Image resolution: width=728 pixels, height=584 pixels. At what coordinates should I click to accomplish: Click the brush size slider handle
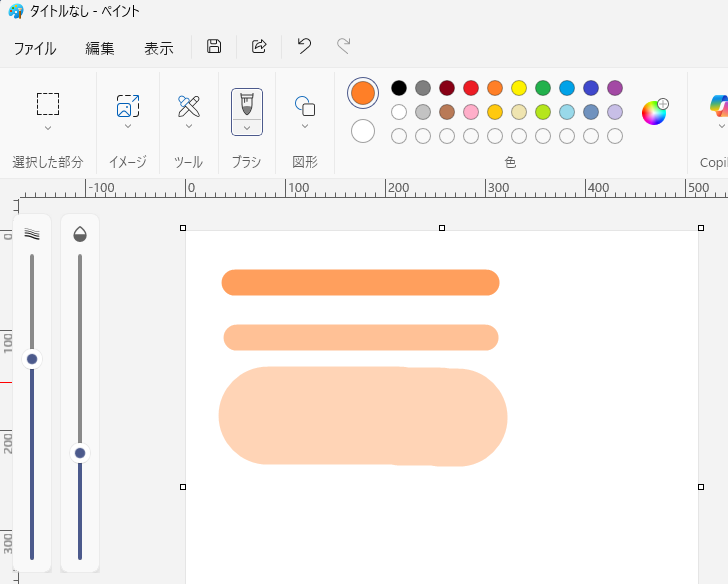[x=32, y=359]
